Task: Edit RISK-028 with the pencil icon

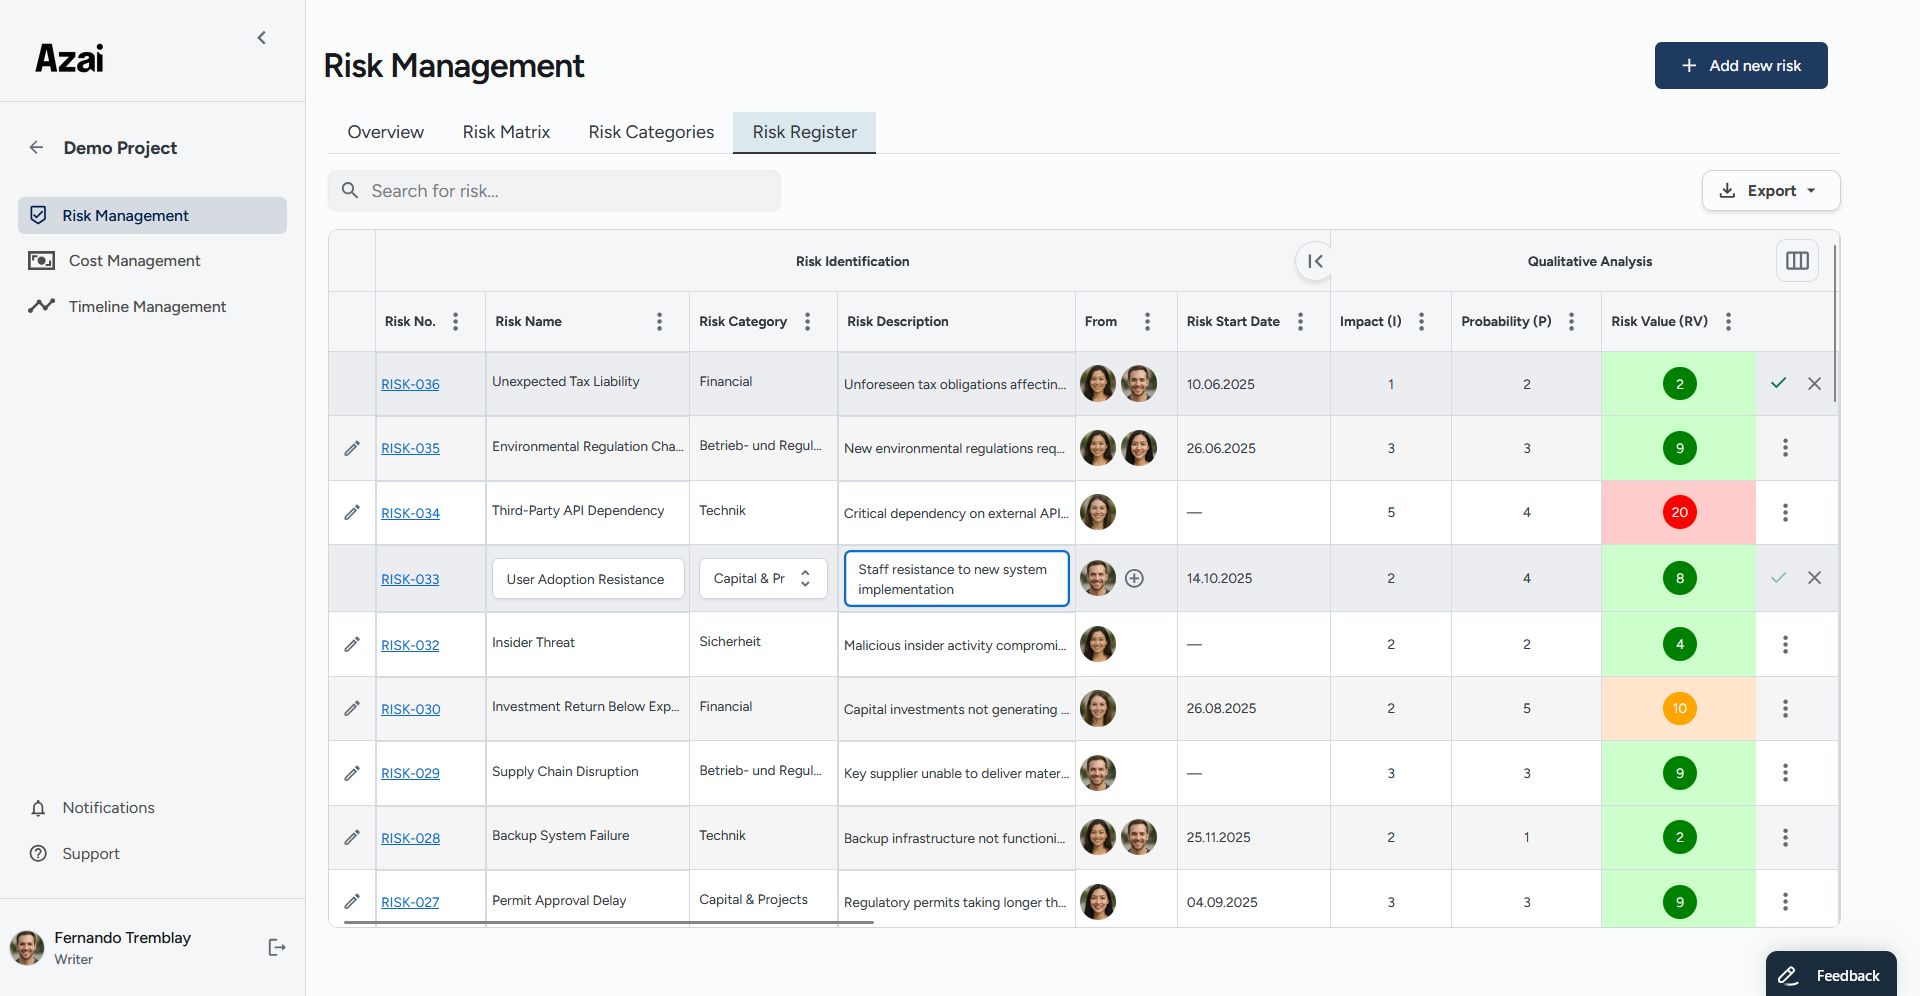Action: pos(352,837)
